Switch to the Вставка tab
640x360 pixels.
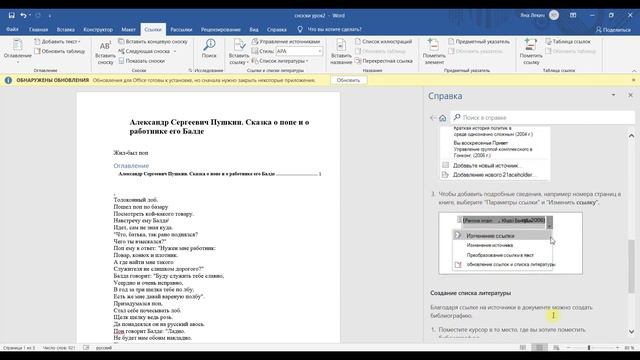coord(66,29)
